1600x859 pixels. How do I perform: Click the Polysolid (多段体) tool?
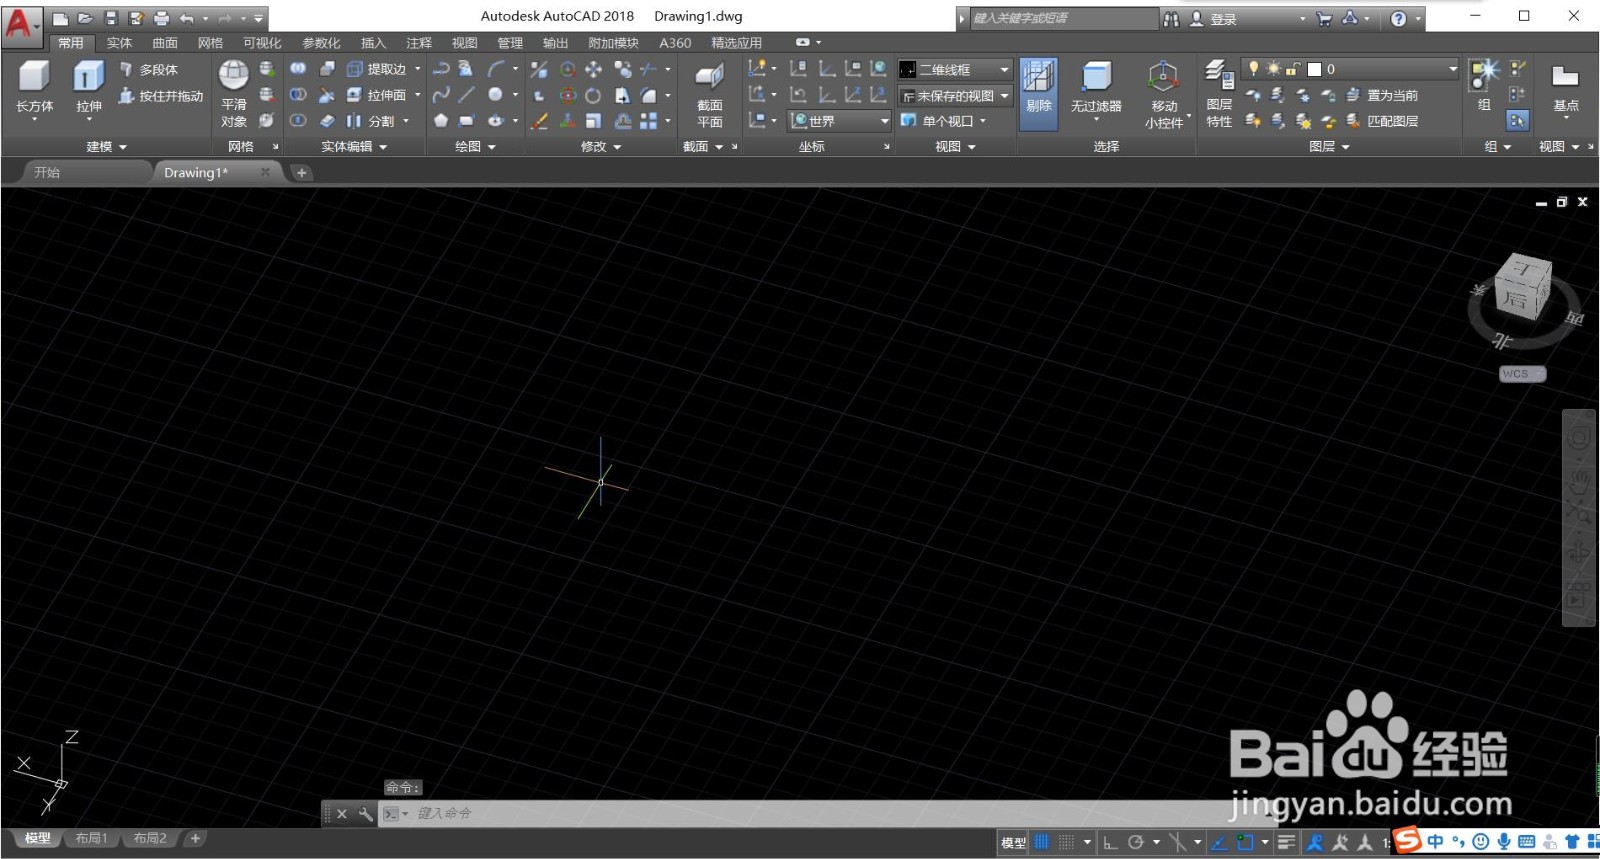tap(148, 69)
